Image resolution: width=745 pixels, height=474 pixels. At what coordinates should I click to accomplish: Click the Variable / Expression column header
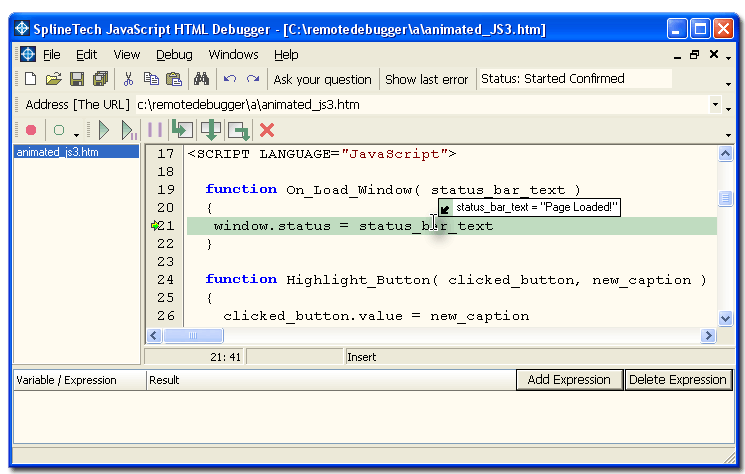(x=79, y=380)
